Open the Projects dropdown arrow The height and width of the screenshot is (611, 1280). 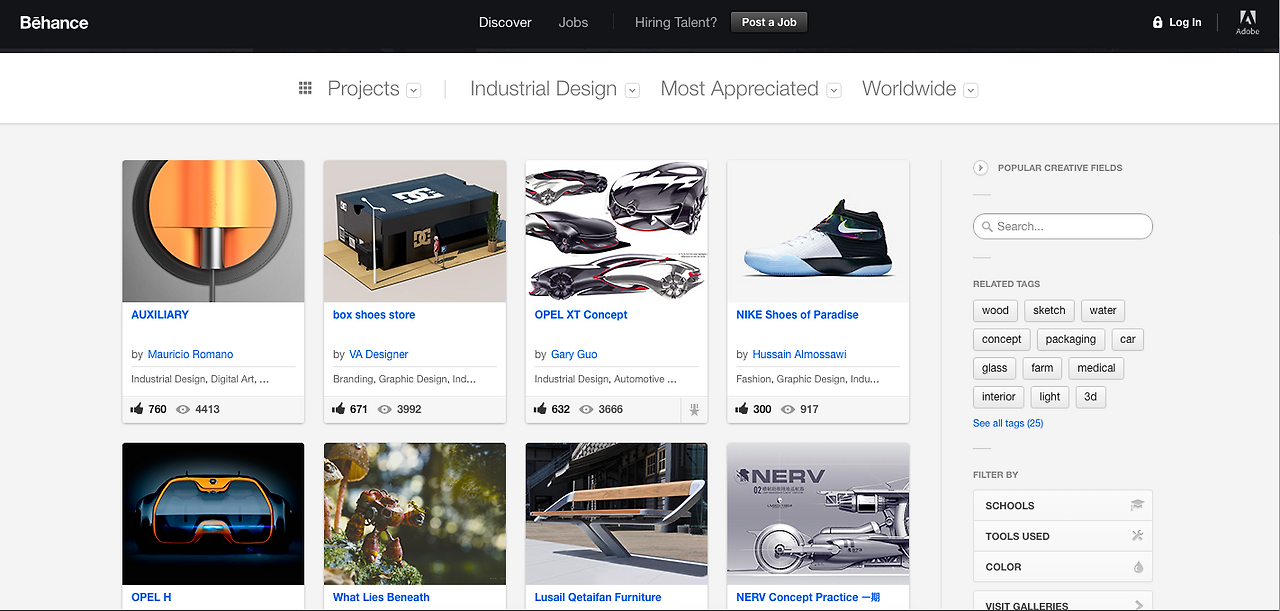414,90
